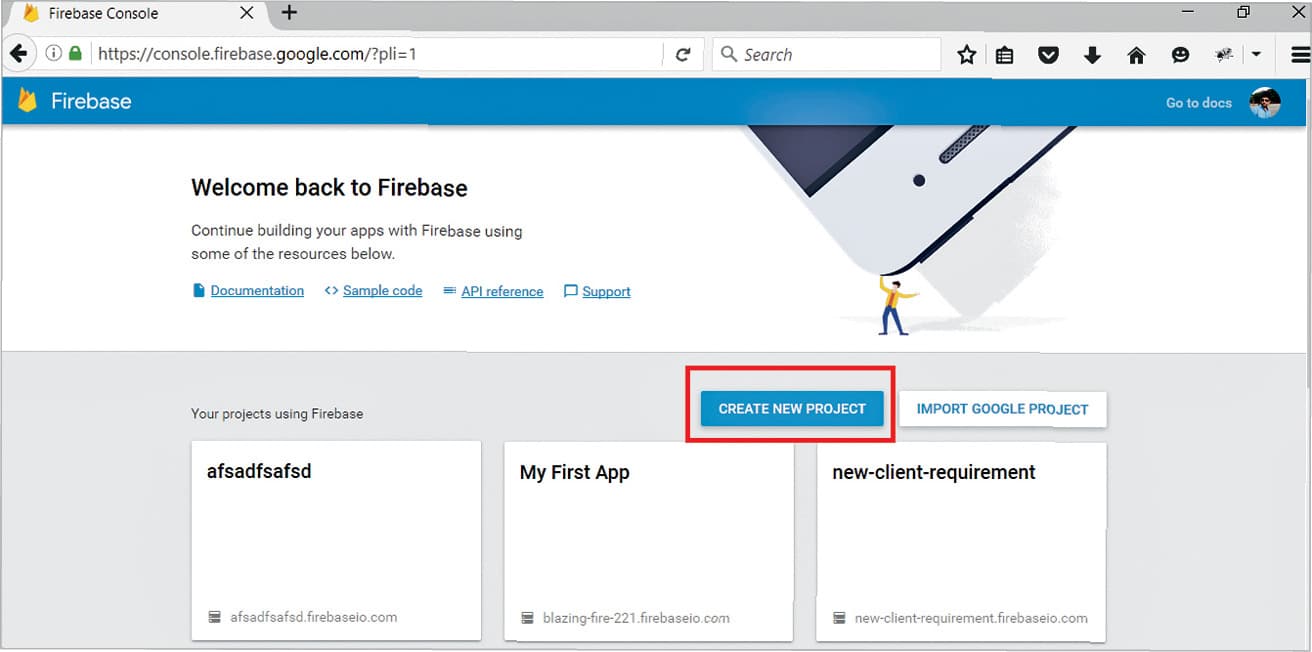
Task: Click the Firebug bug icon
Action: (1224, 55)
